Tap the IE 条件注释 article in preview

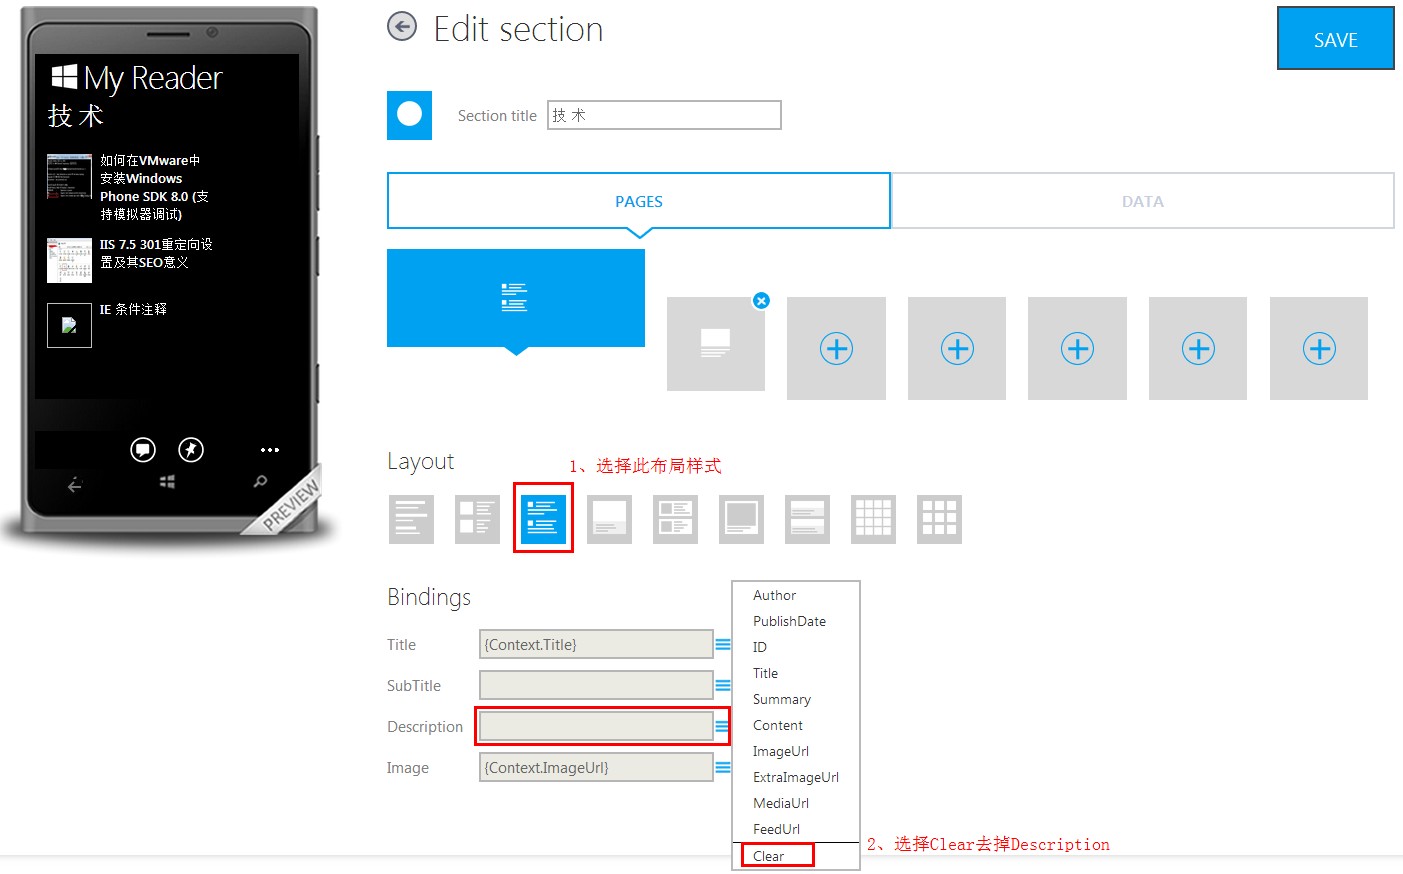[133, 310]
